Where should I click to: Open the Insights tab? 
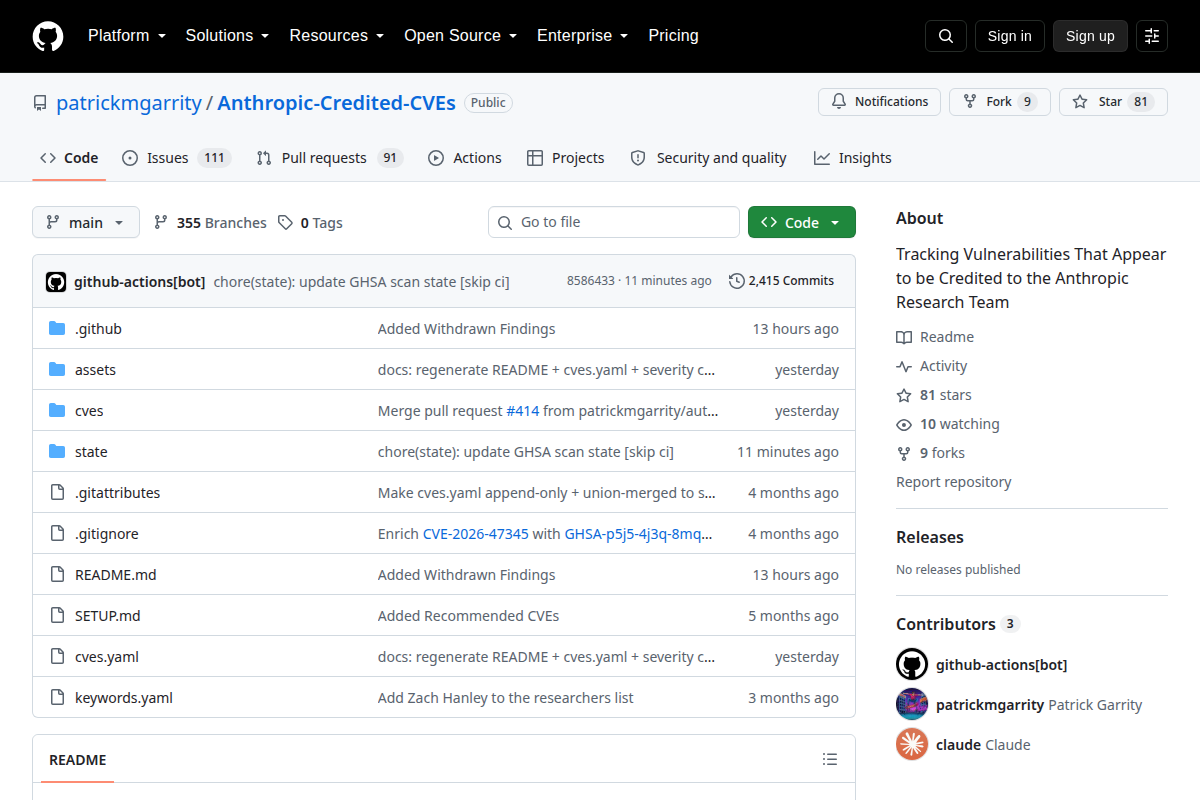point(853,158)
